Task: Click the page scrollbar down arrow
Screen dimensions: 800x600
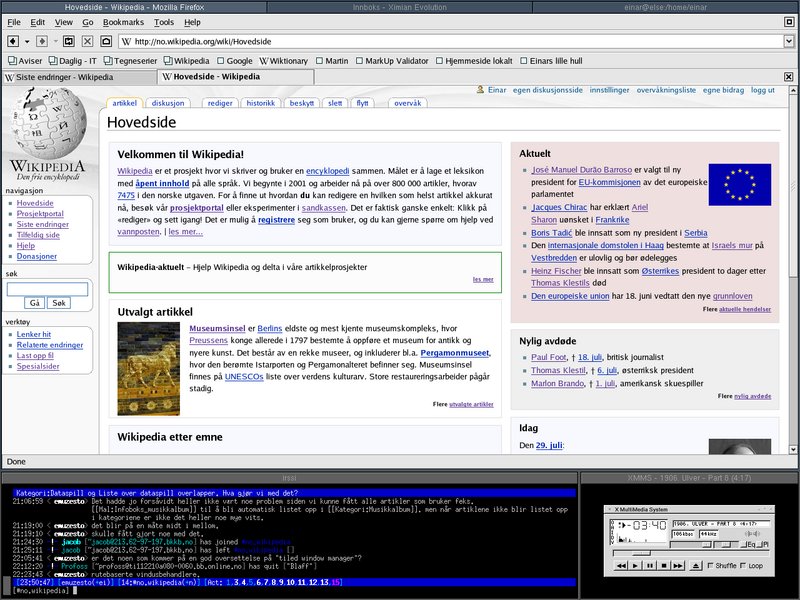Action: click(x=793, y=449)
